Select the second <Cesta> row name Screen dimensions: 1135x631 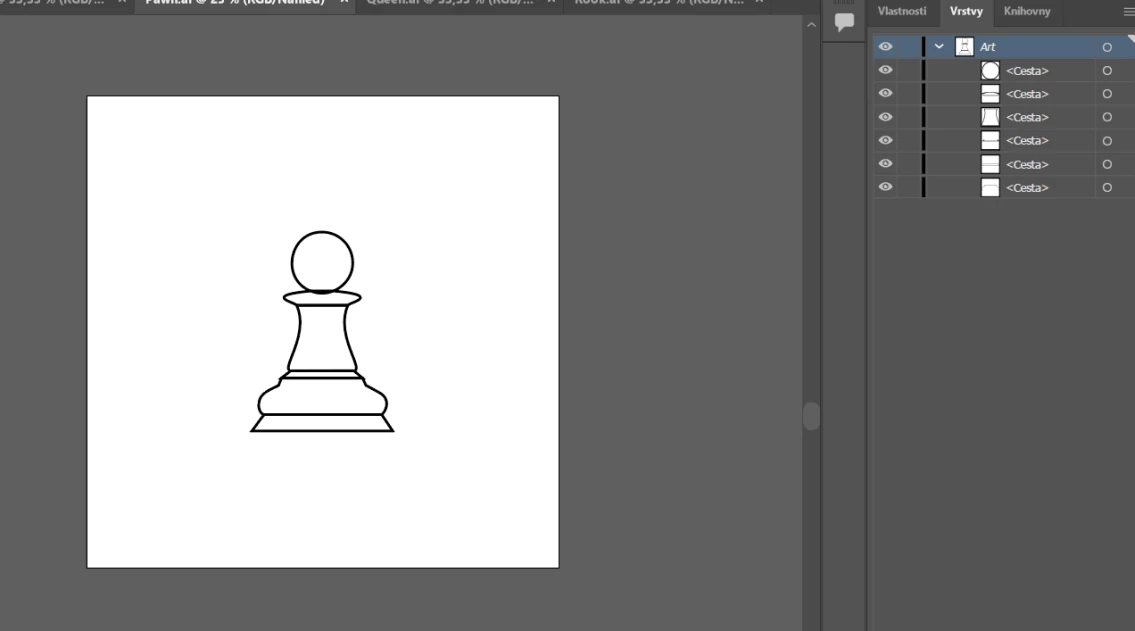click(1026, 94)
